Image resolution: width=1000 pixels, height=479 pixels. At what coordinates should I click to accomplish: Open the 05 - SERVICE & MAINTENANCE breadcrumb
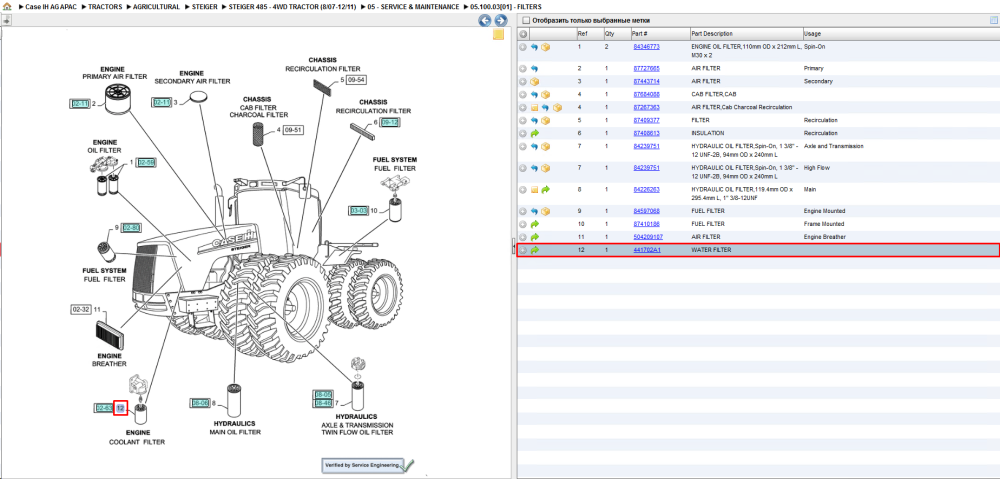point(413,6)
